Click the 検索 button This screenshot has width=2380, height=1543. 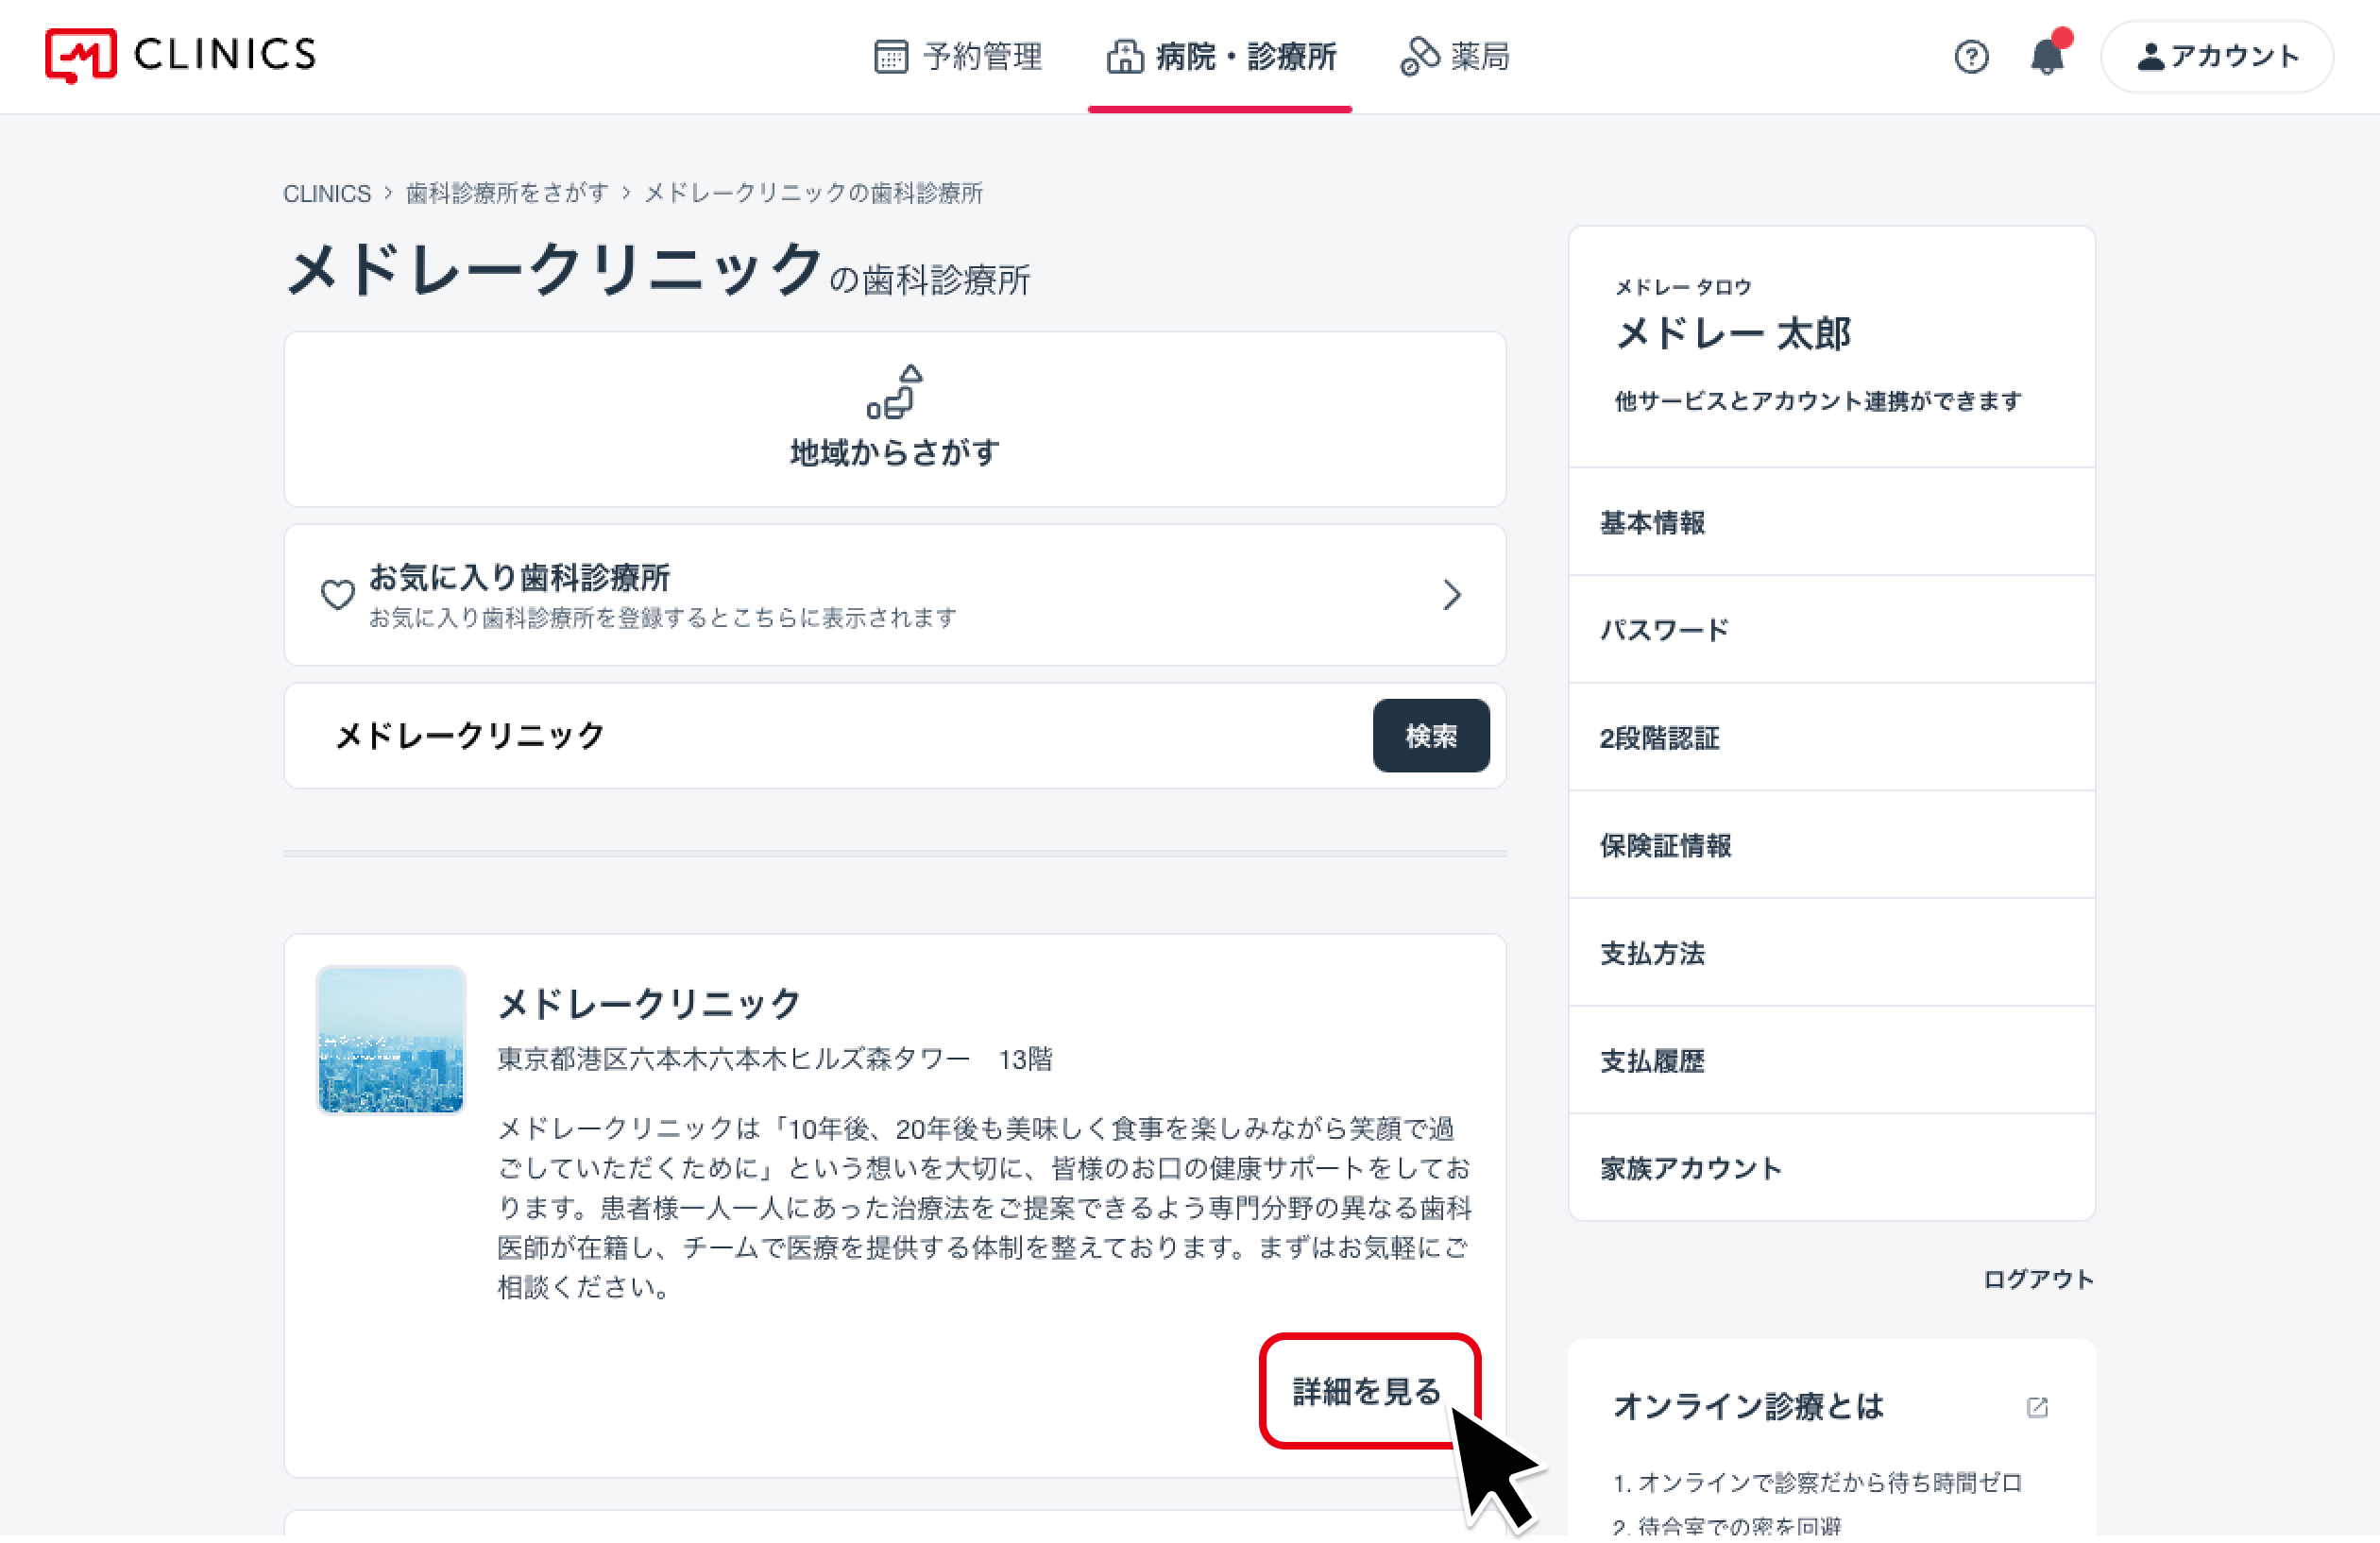pyautogui.click(x=1430, y=736)
